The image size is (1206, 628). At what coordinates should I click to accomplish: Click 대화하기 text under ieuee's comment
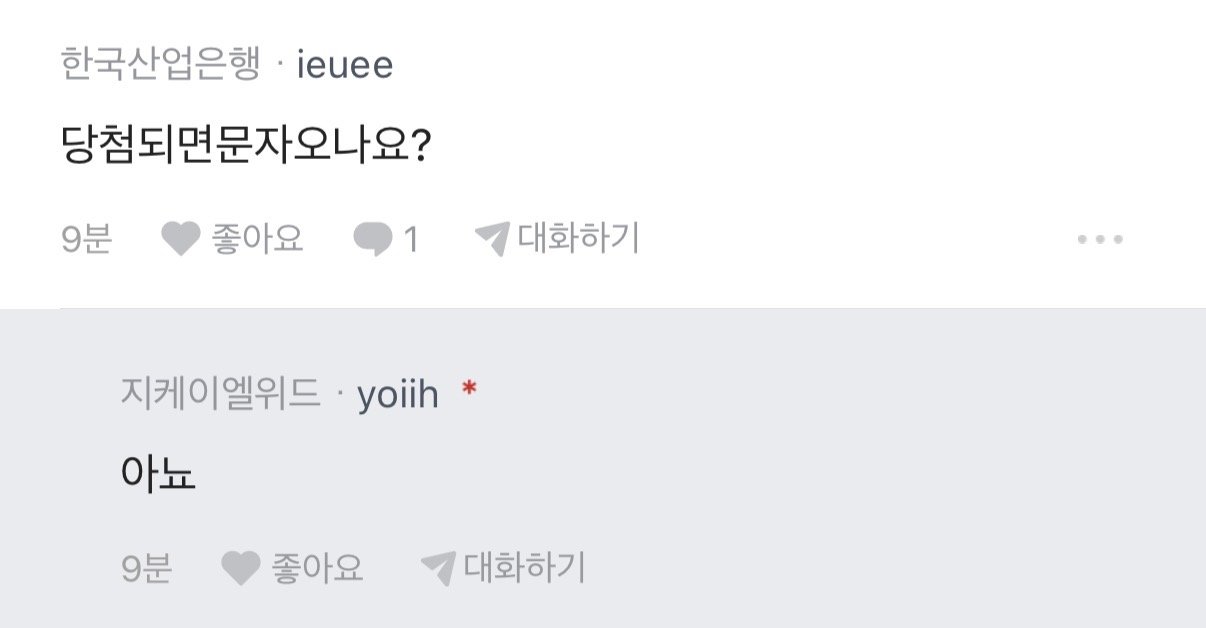pos(578,239)
